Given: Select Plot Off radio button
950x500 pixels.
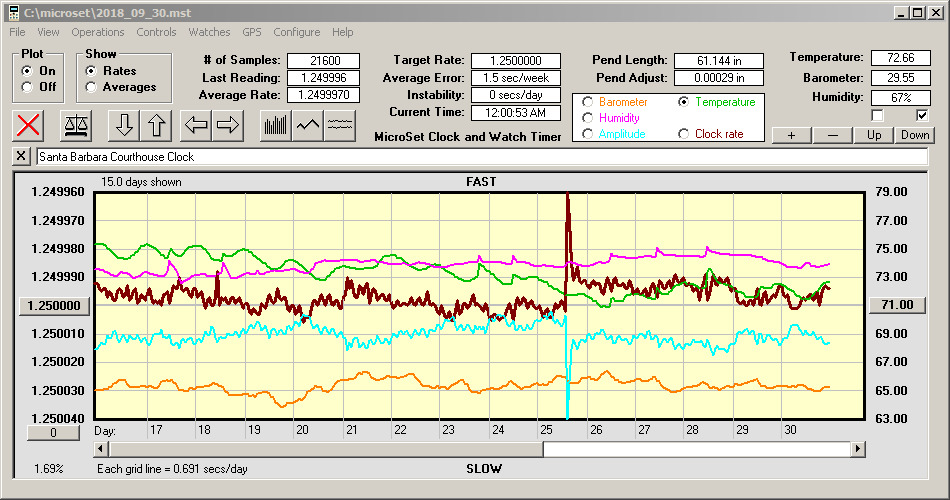Looking at the screenshot, I should pyautogui.click(x=27, y=87).
